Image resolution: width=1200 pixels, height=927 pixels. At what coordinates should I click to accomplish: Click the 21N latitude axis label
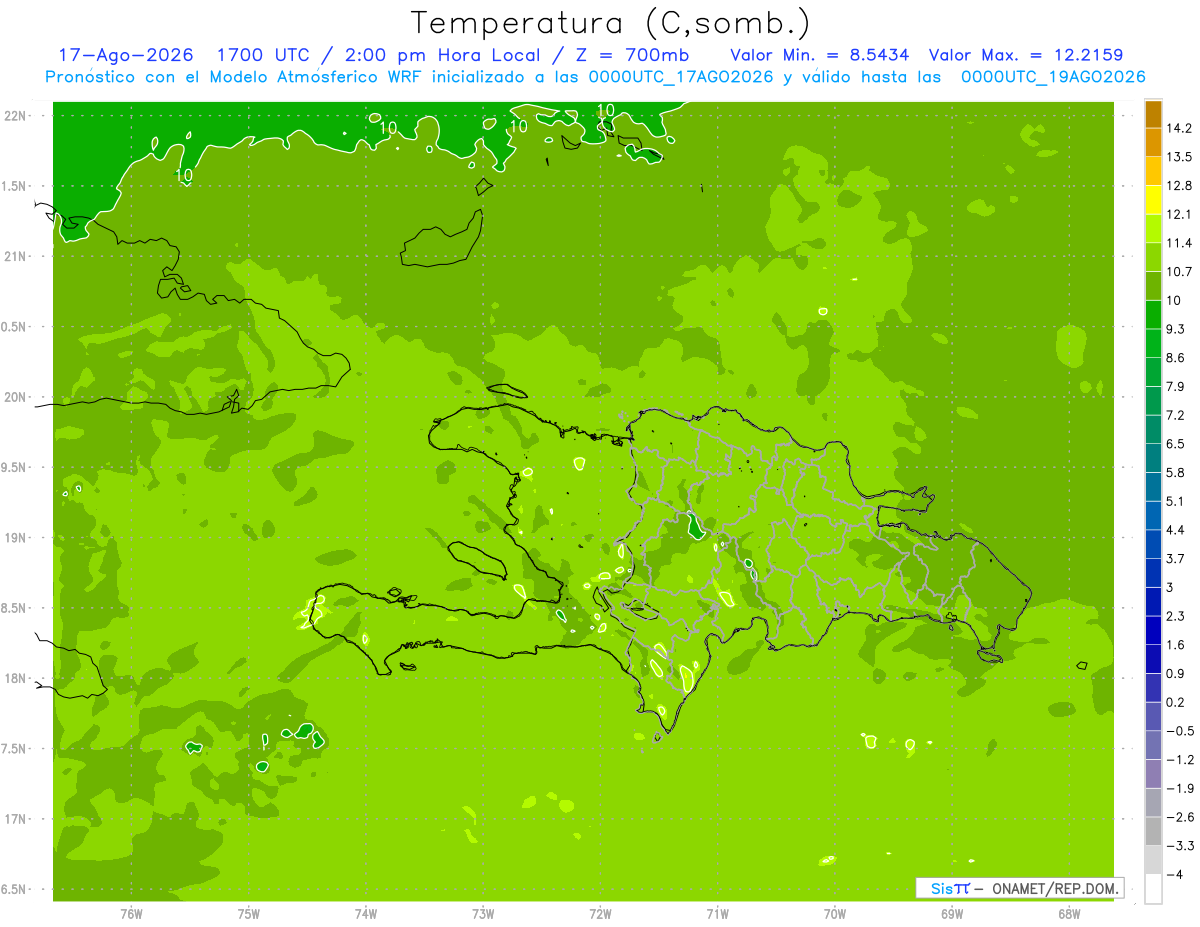16,256
